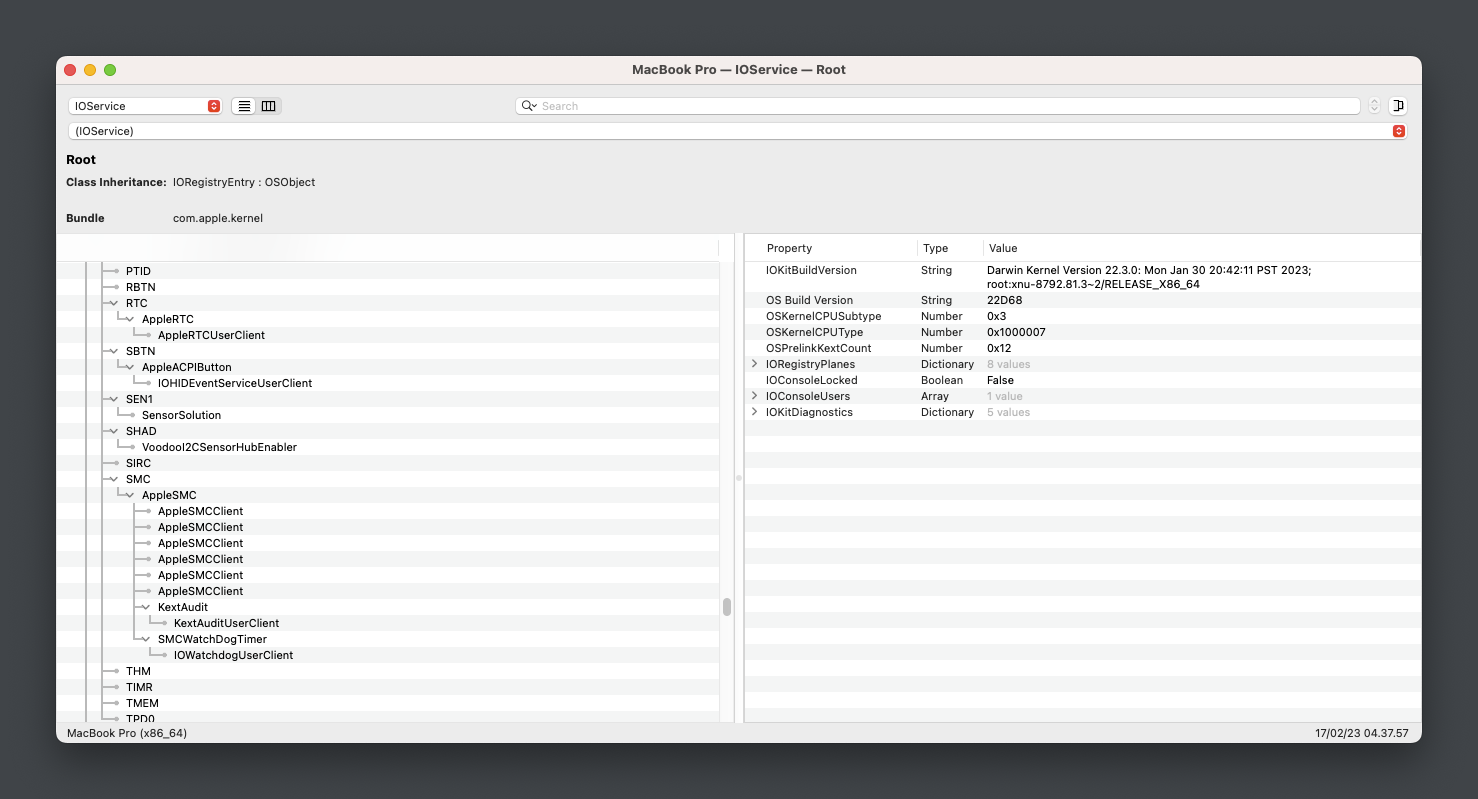Click the MacBook Pro (x86_64) status text
1478x799 pixels.
[x=127, y=733]
